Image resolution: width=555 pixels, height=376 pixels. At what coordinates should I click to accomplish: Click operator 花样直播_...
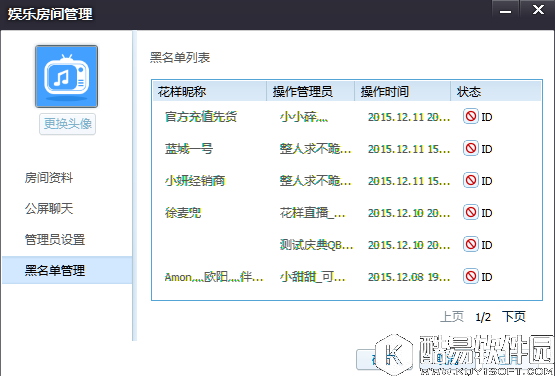[x=313, y=212]
